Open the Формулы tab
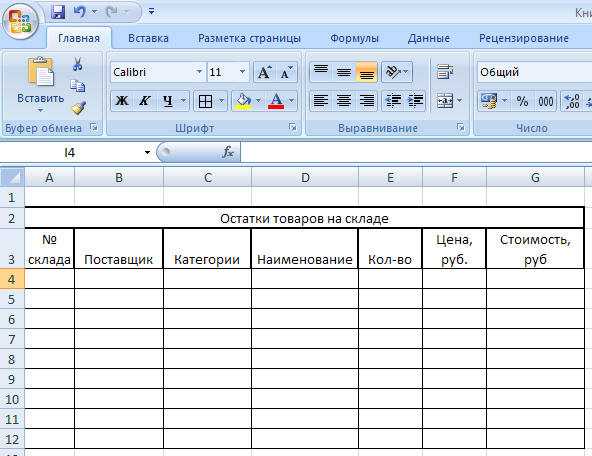 click(x=354, y=38)
